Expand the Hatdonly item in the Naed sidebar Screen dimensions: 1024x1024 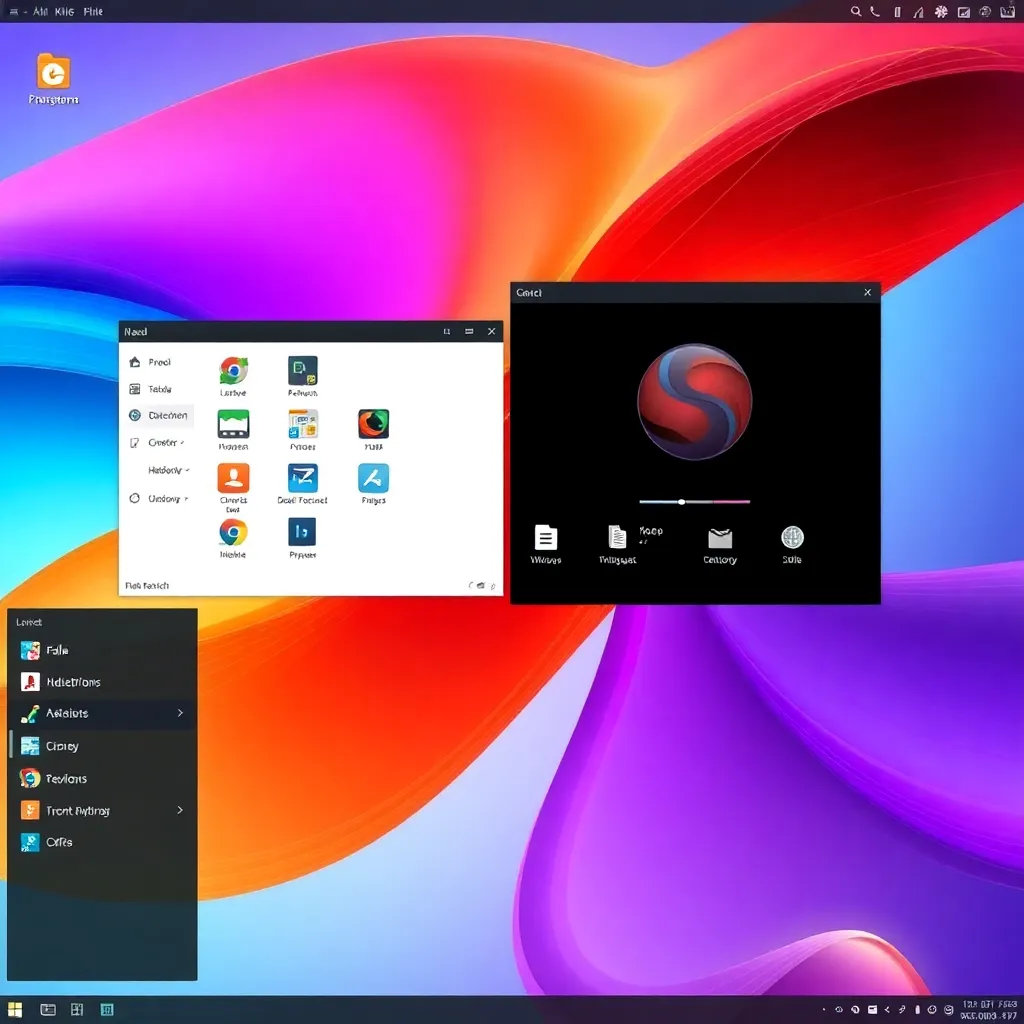click(168, 470)
